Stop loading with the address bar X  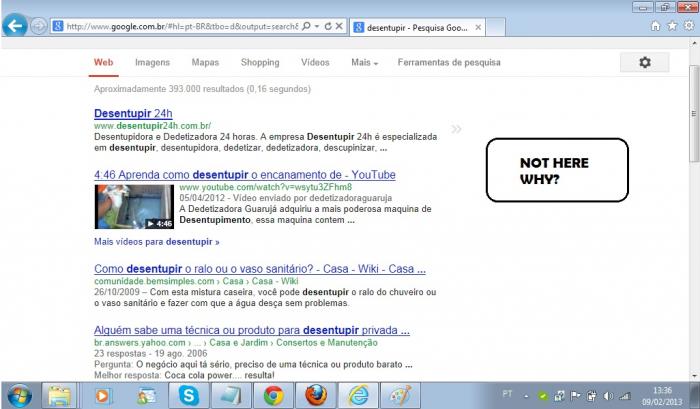click(x=339, y=26)
